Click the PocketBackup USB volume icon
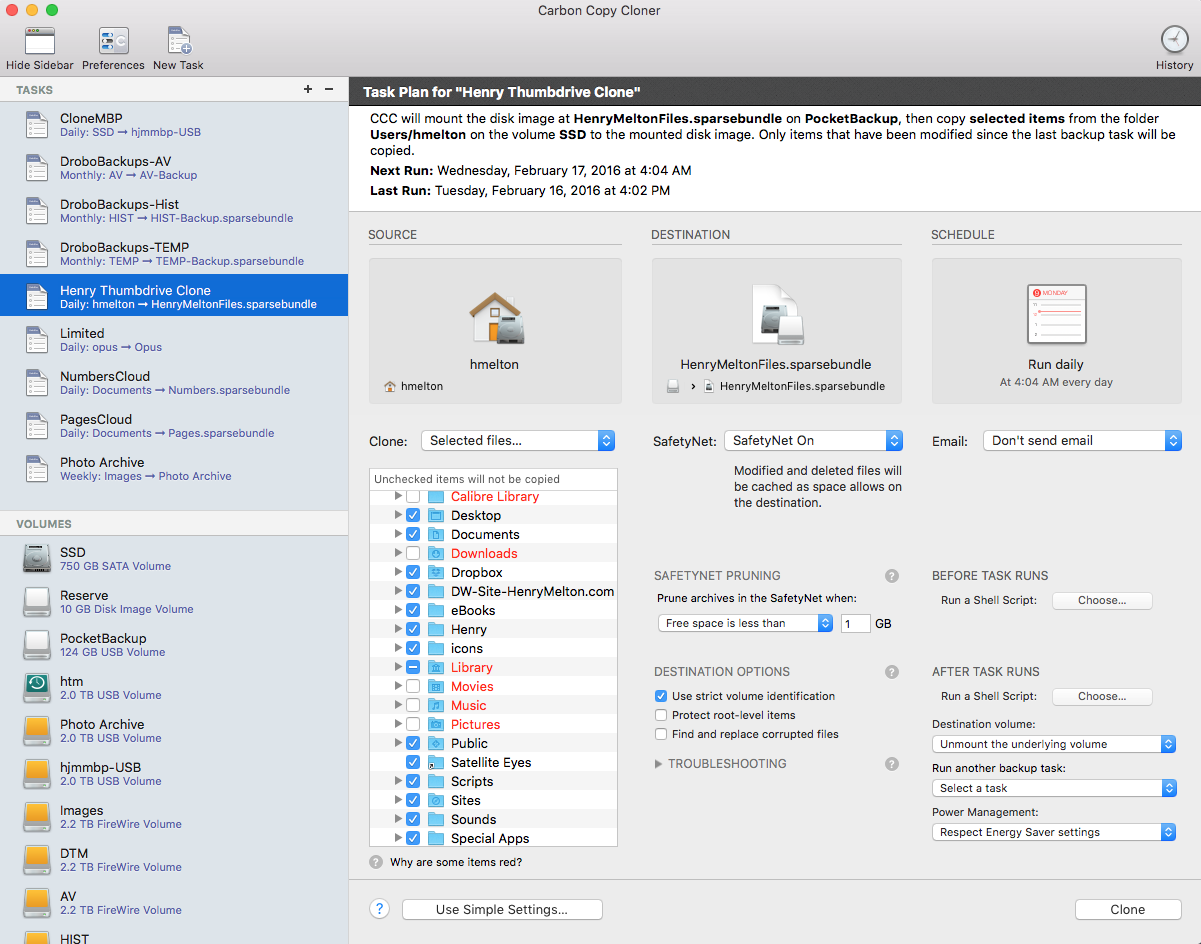This screenshot has width=1201, height=944. click(37, 644)
